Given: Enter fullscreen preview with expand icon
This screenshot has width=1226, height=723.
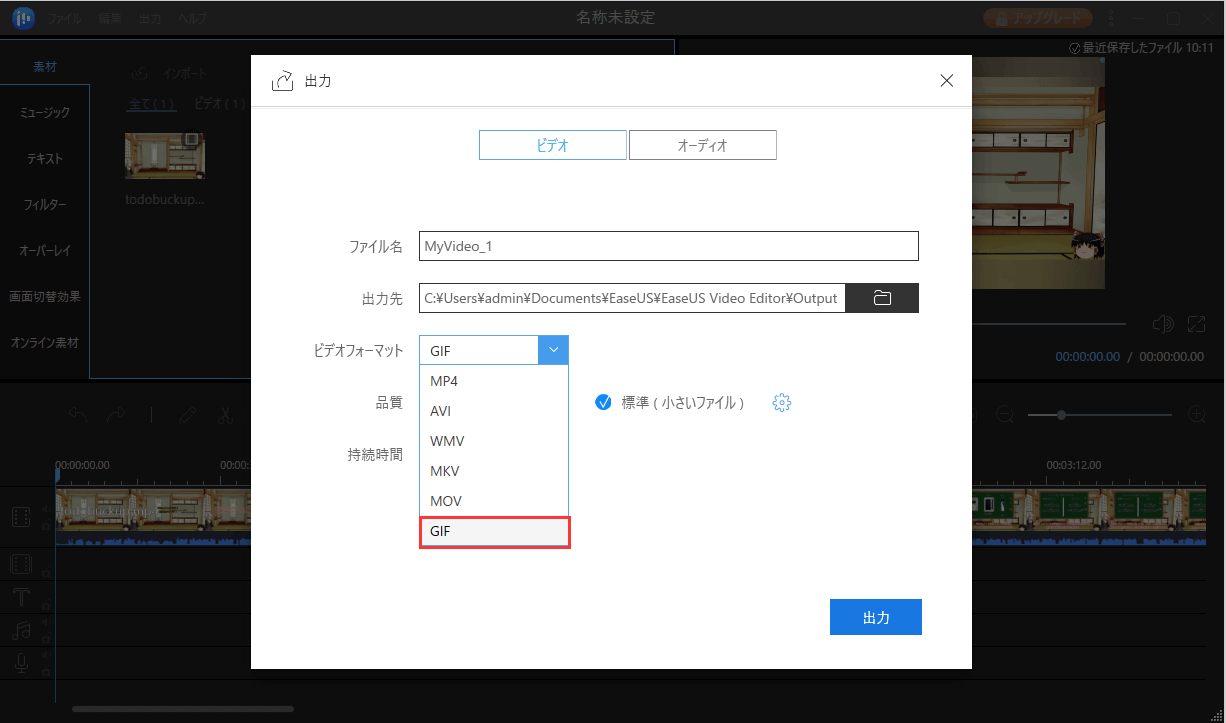Looking at the screenshot, I should (x=1196, y=324).
